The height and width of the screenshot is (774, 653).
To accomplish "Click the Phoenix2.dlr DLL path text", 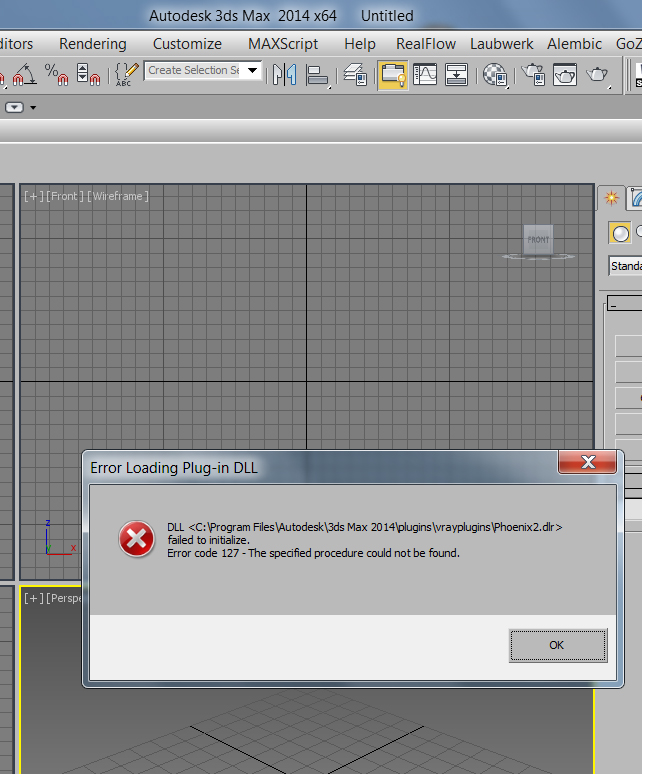I will [x=364, y=527].
